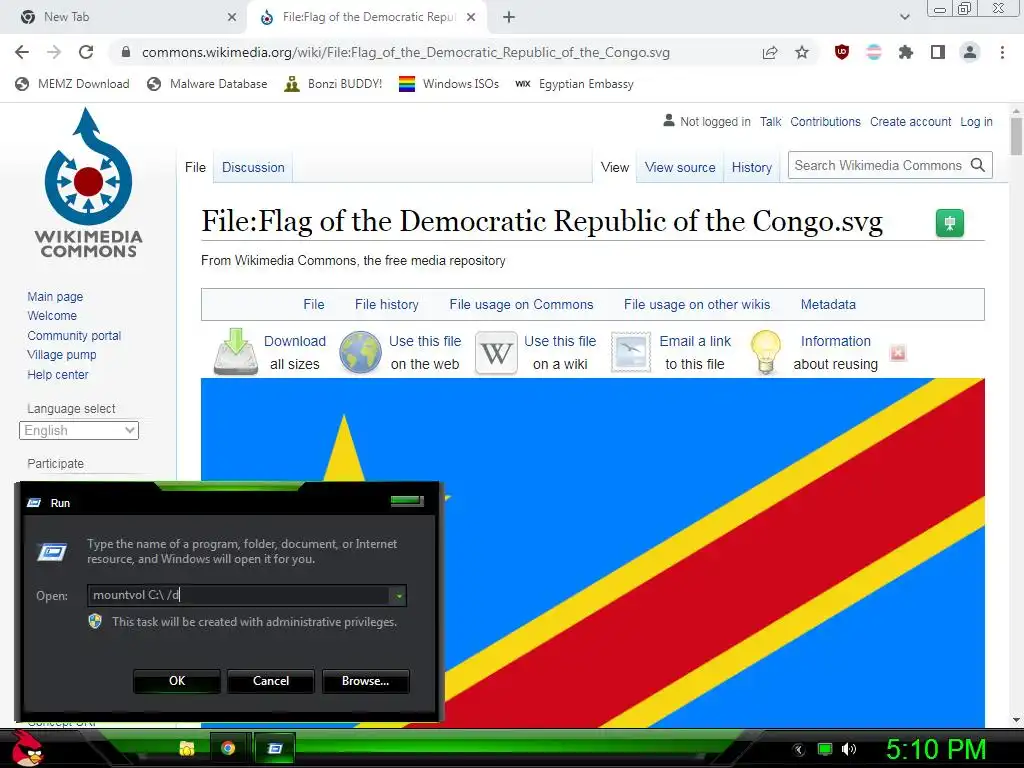
Task: Jump to File usage on Commons section
Action: (x=521, y=304)
